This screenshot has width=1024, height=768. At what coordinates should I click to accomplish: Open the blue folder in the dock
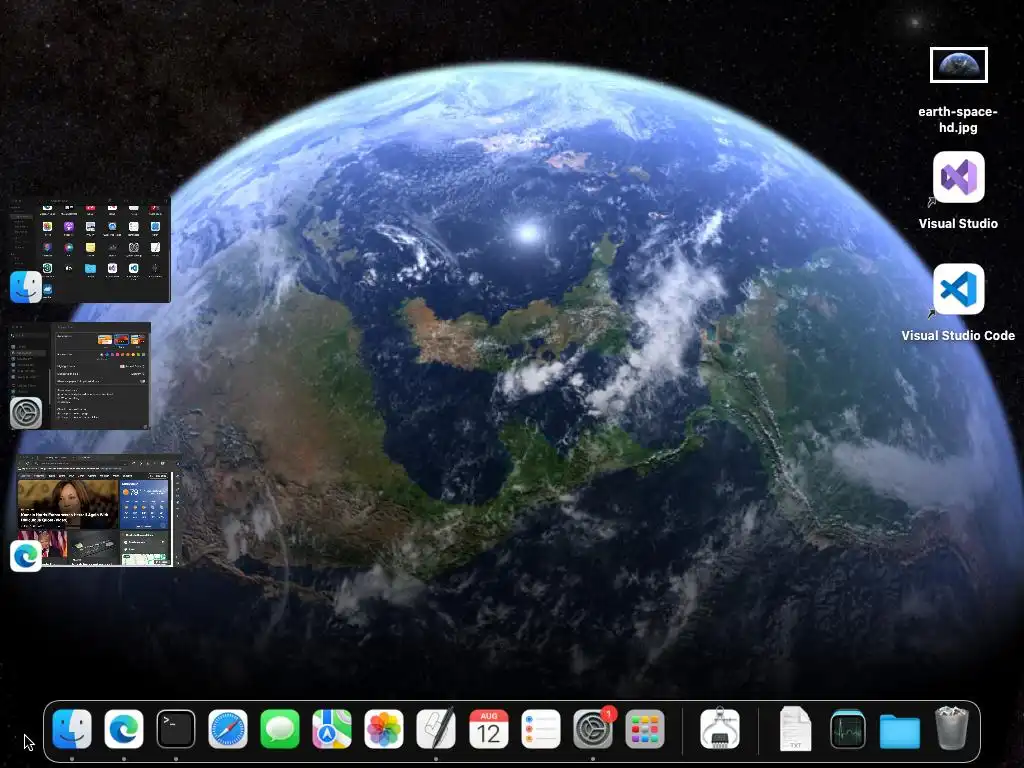coord(900,730)
